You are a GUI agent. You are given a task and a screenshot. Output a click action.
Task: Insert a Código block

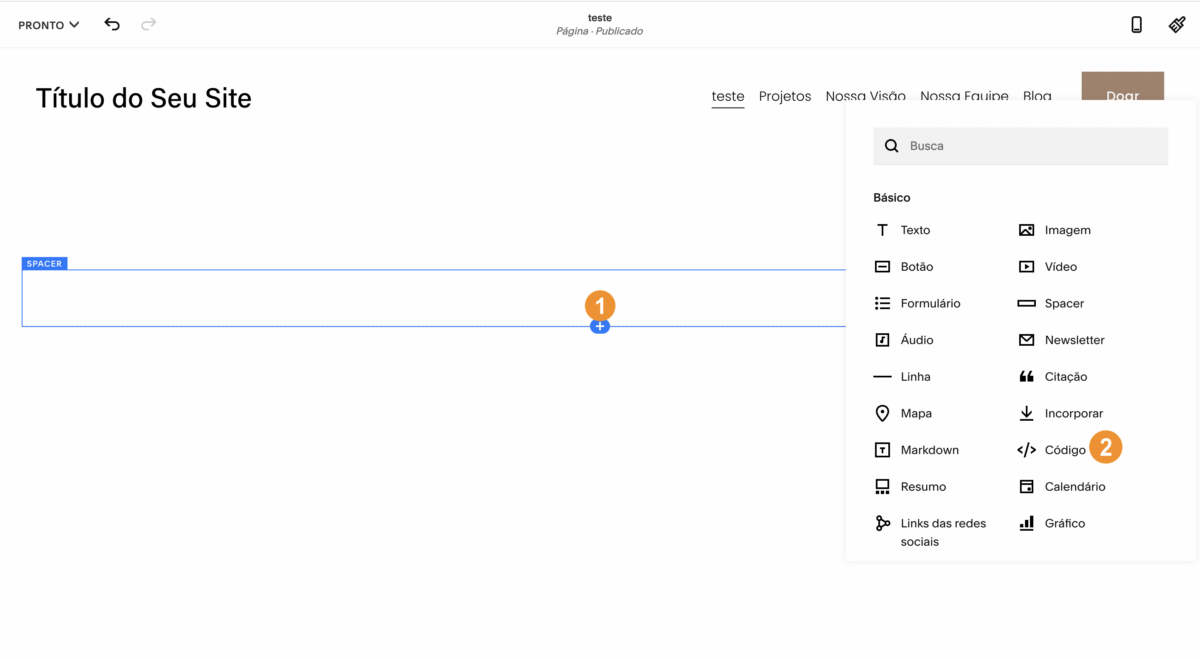point(1064,450)
